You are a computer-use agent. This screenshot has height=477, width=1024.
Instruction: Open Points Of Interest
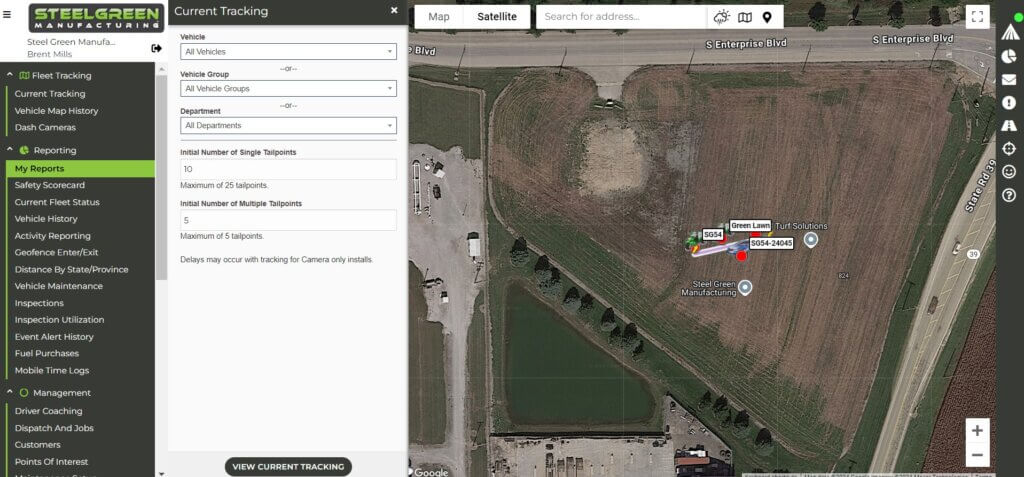(51, 462)
